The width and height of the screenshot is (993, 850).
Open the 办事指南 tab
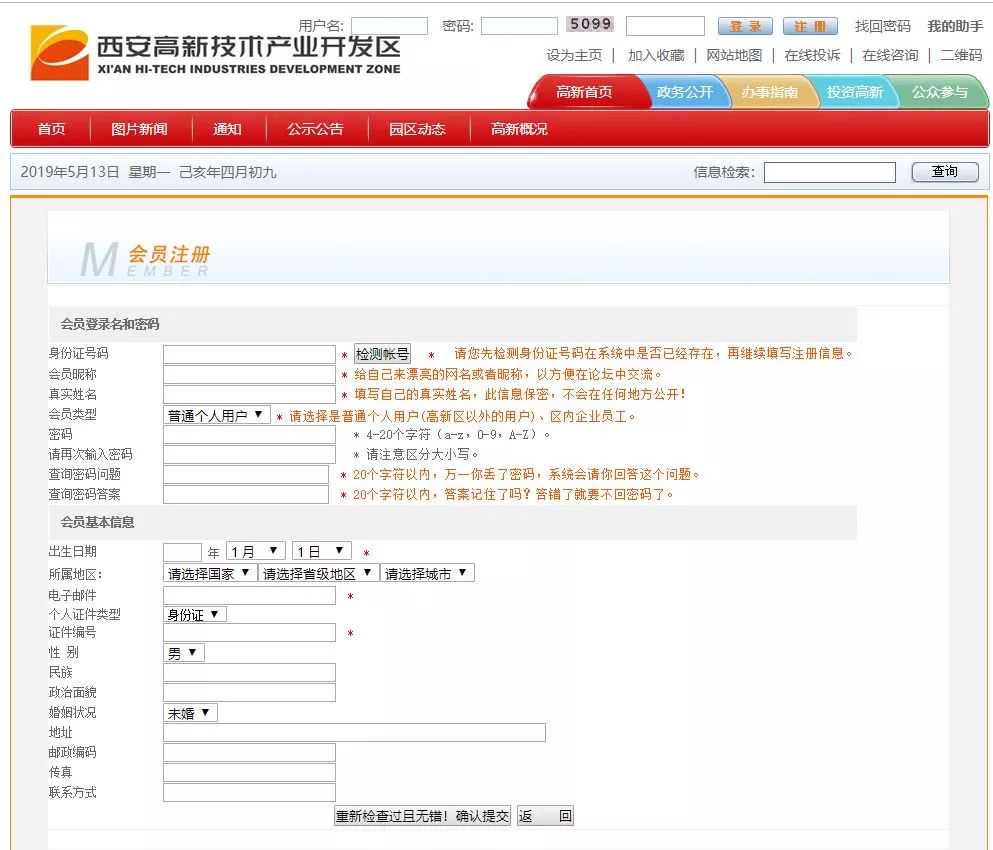point(769,92)
